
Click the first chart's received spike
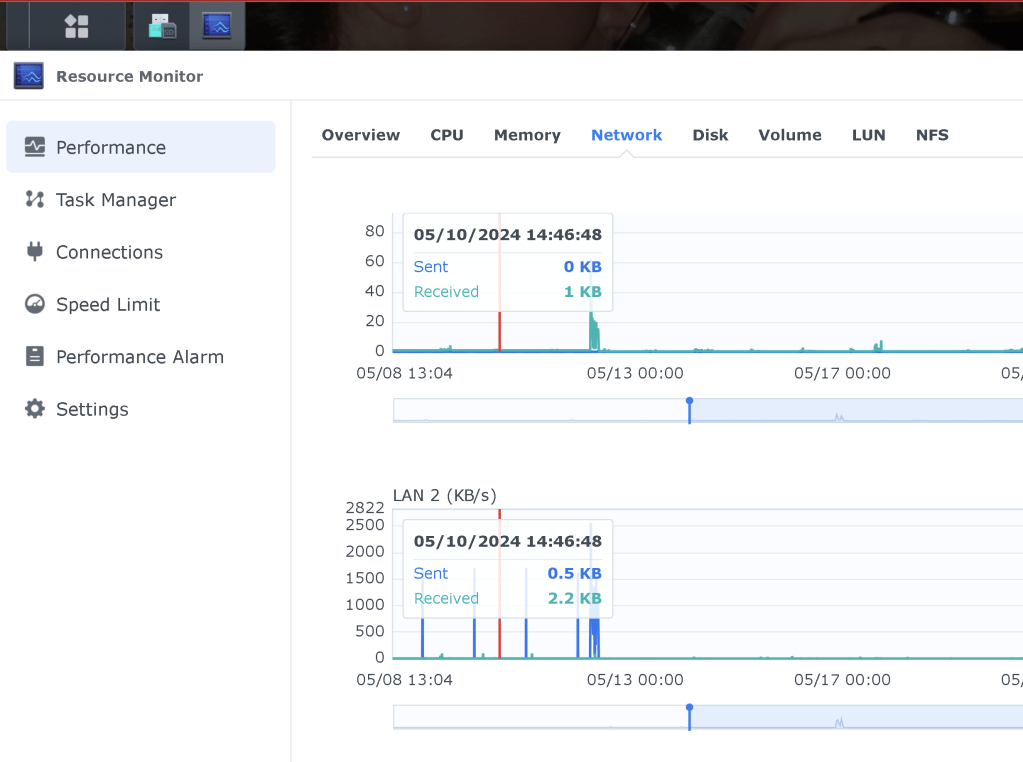594,332
